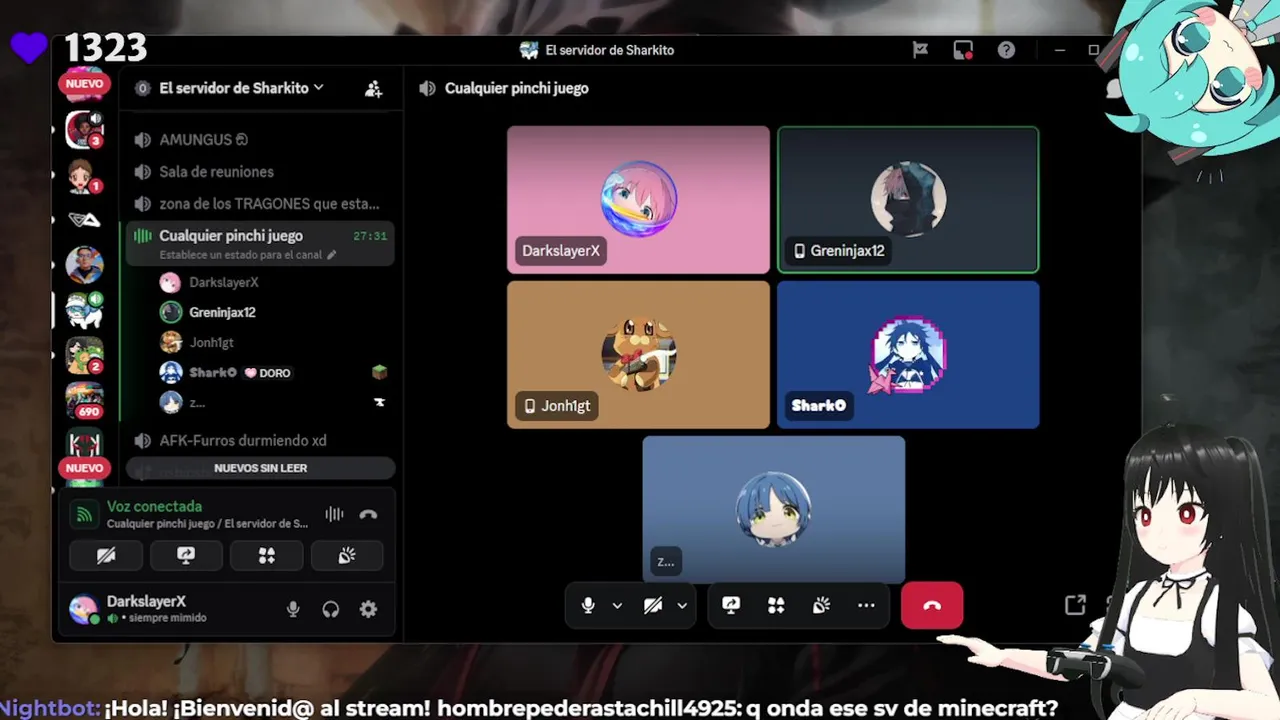
Task: Open the server icon with 2 notifications
Action: pos(84,355)
